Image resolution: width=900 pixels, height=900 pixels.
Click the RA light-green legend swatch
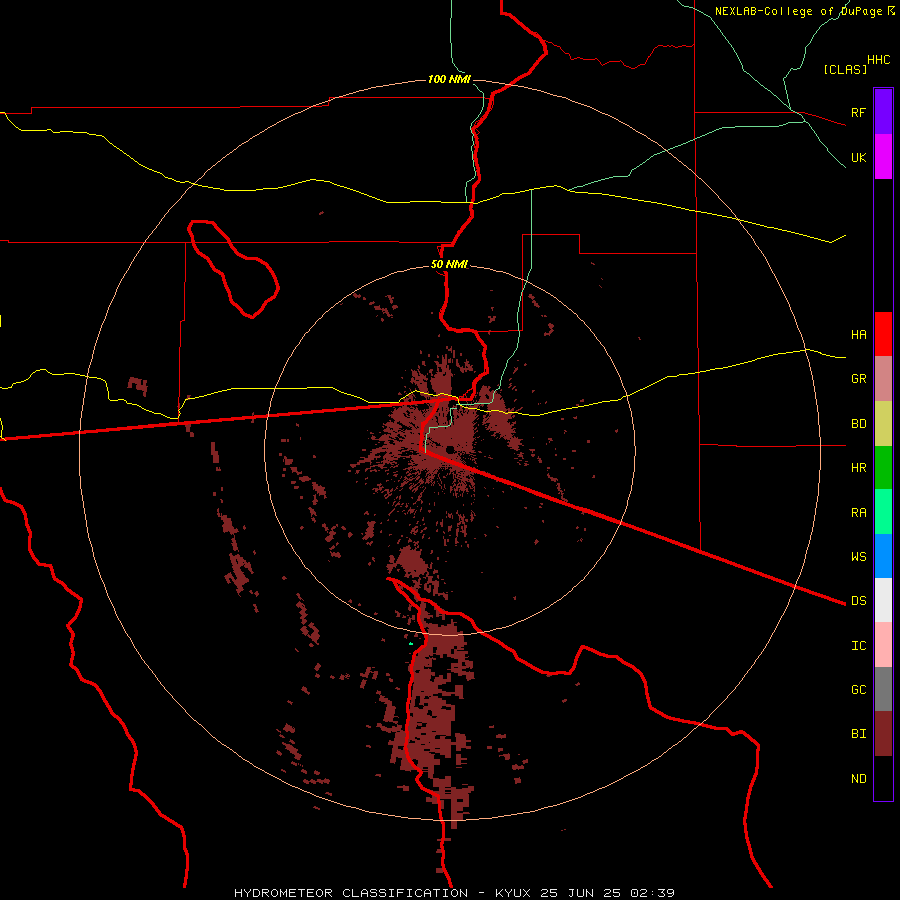point(883,512)
